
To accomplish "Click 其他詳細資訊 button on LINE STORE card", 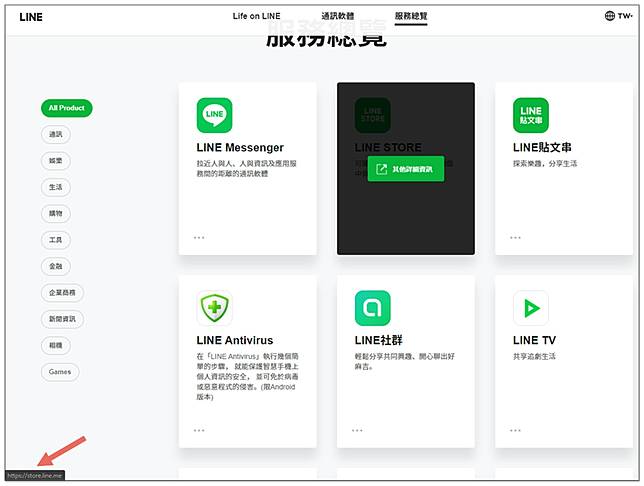I will [x=406, y=169].
